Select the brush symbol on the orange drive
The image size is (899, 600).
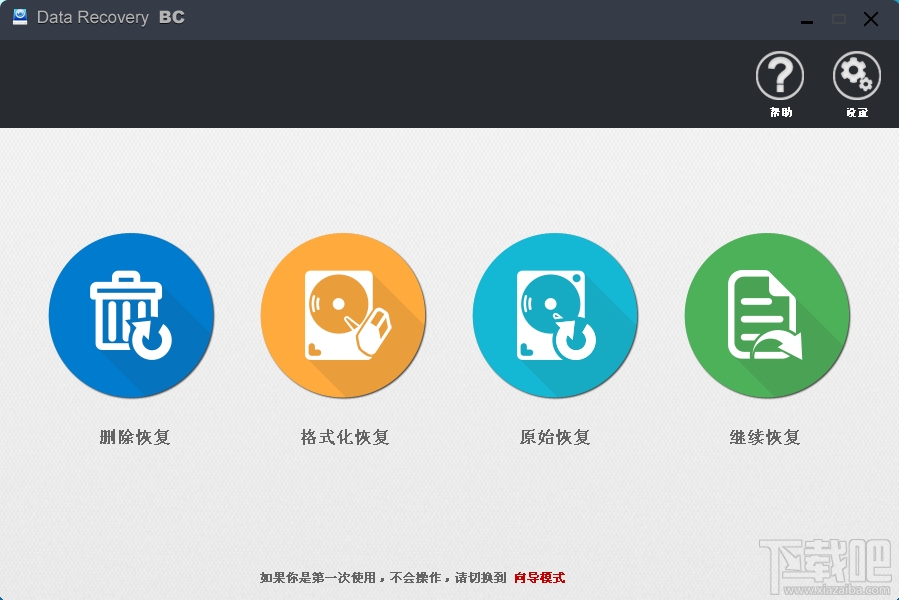[370, 330]
